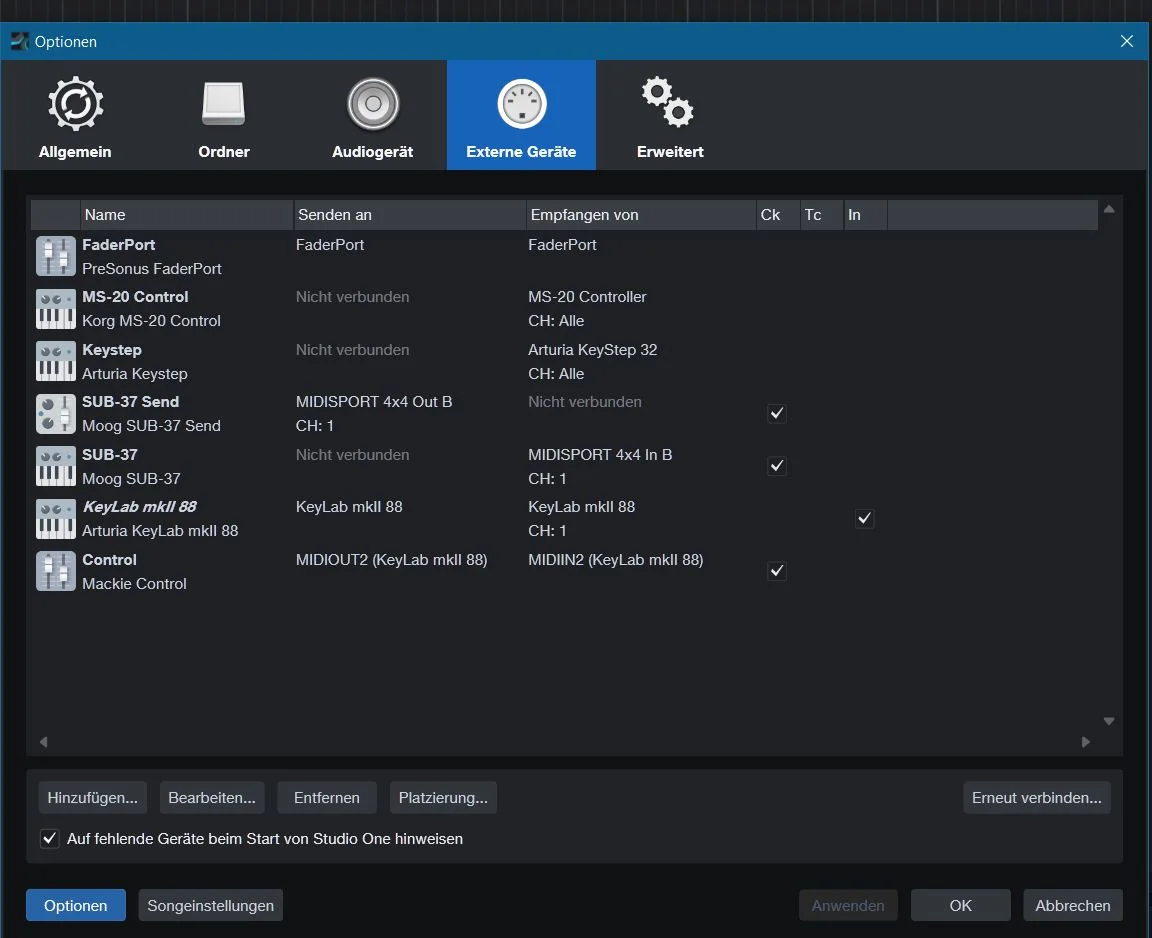Toggle In checkbox for KeyLab mkII 88
1152x938 pixels.
(865, 519)
